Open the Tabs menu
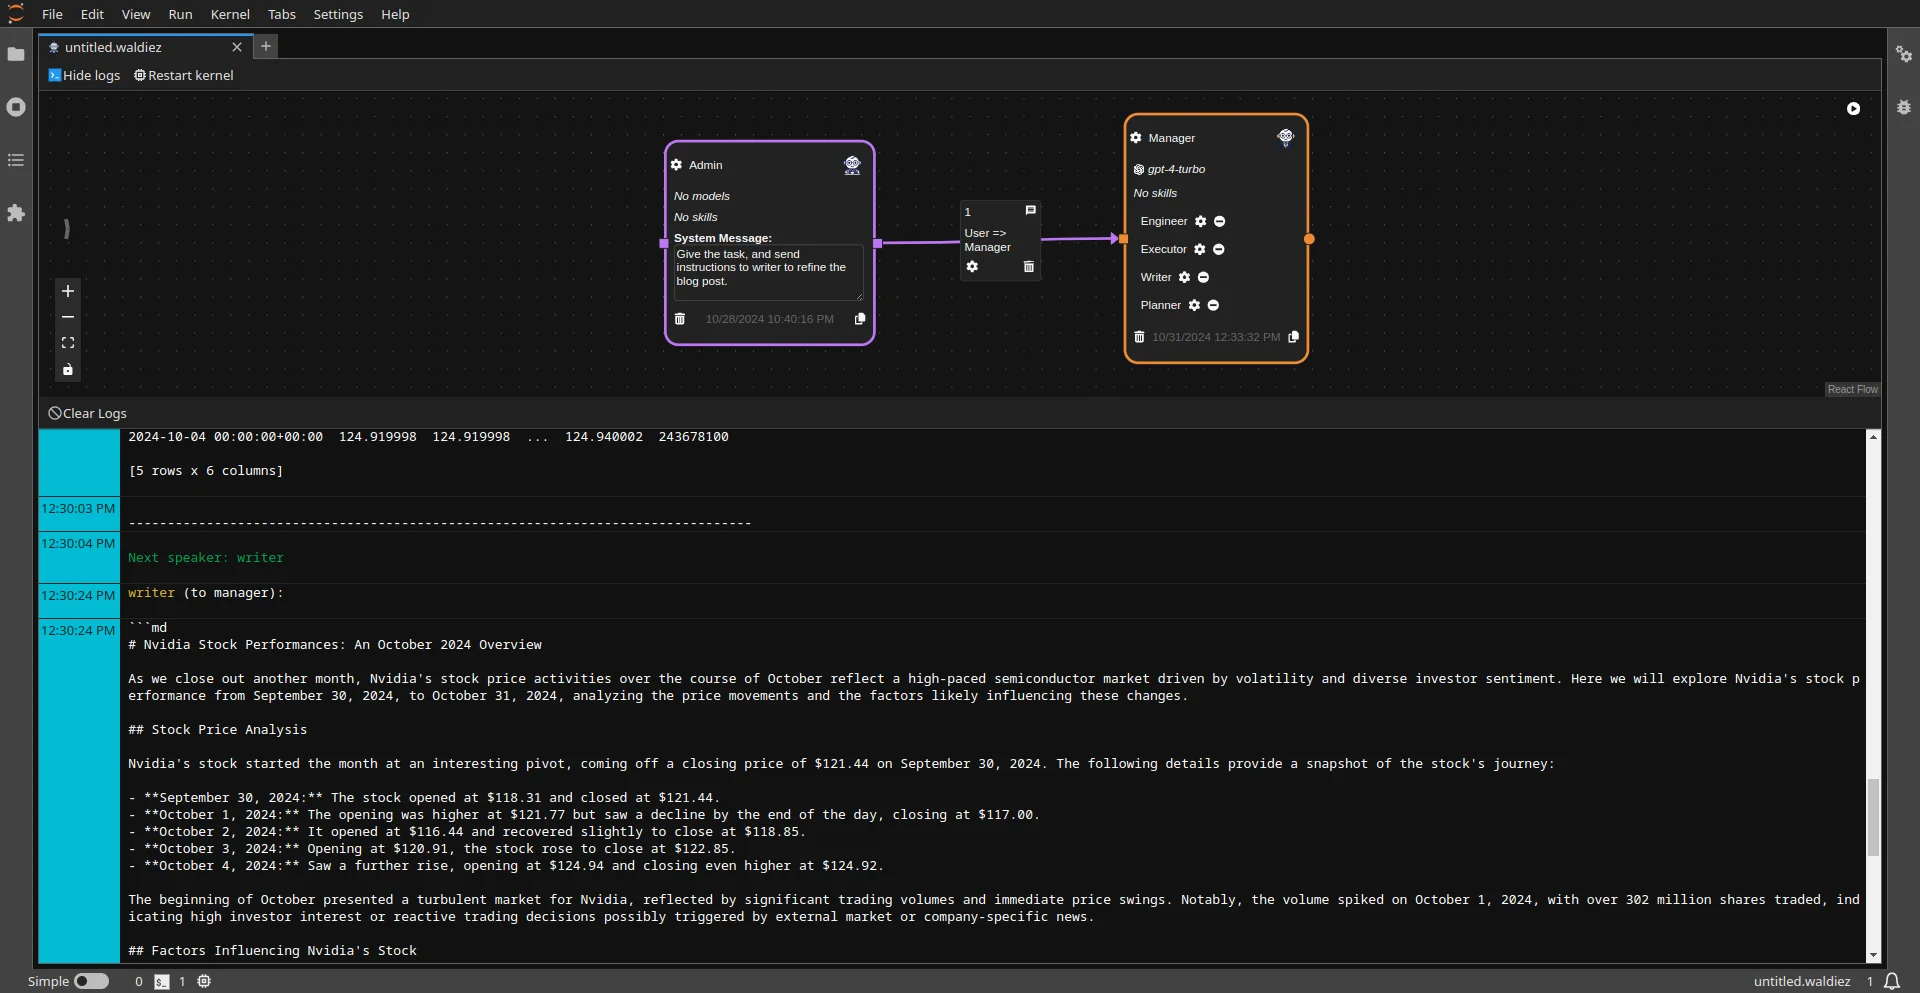Image resolution: width=1920 pixels, height=993 pixels. (x=282, y=14)
